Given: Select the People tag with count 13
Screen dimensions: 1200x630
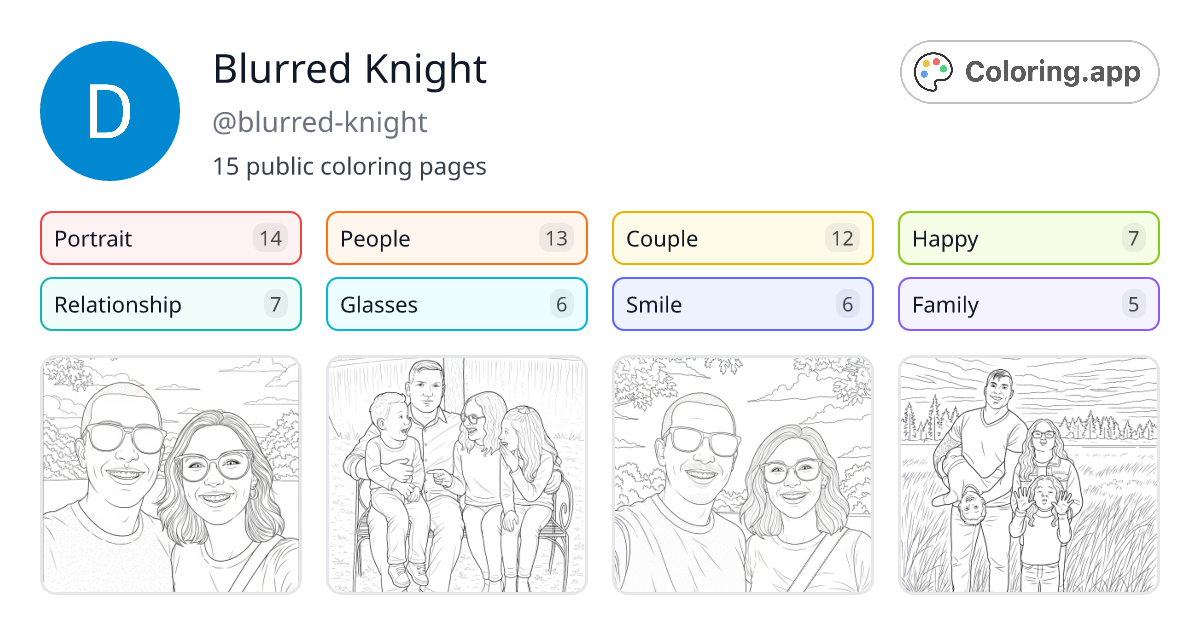Looking at the screenshot, I should [x=456, y=238].
